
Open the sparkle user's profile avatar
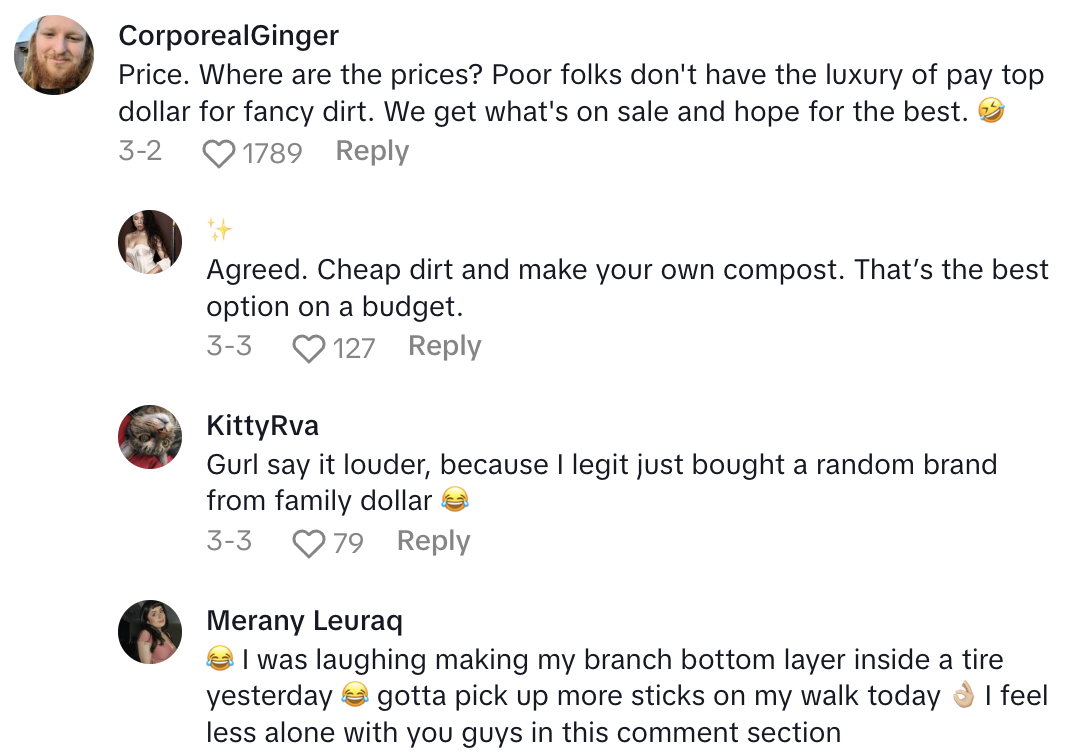(150, 241)
